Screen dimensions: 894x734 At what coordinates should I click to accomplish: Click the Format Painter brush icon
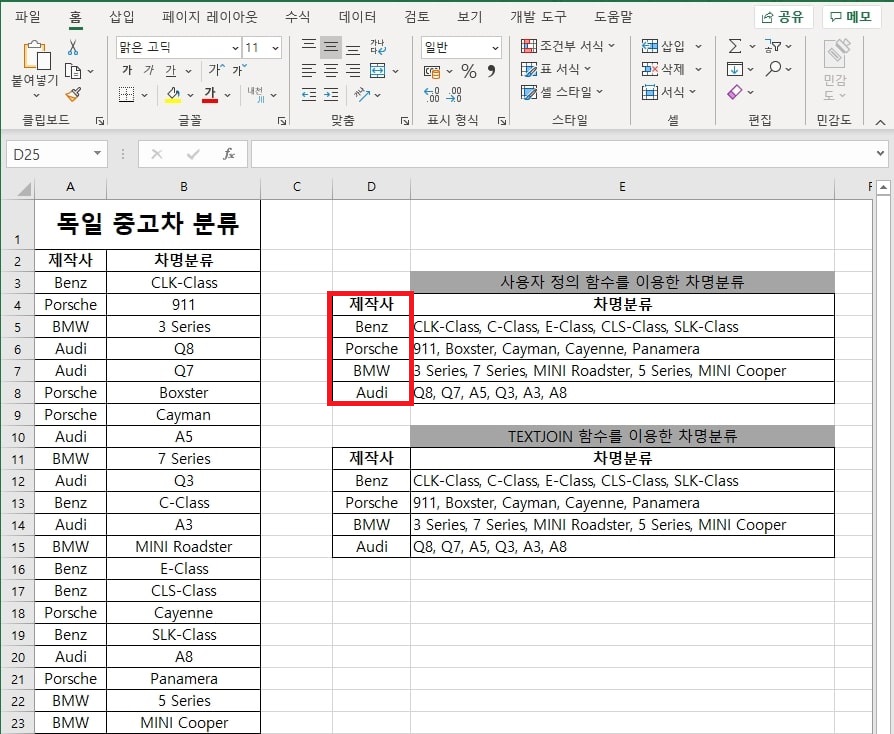[73, 95]
